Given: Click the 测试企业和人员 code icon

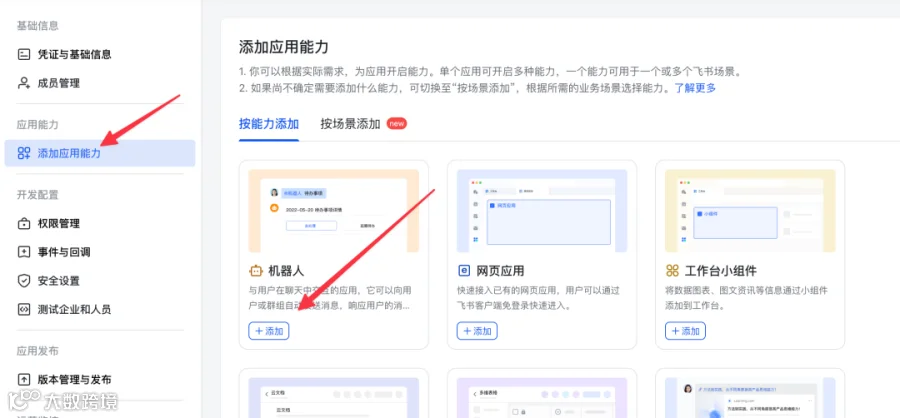Looking at the screenshot, I should [24, 309].
